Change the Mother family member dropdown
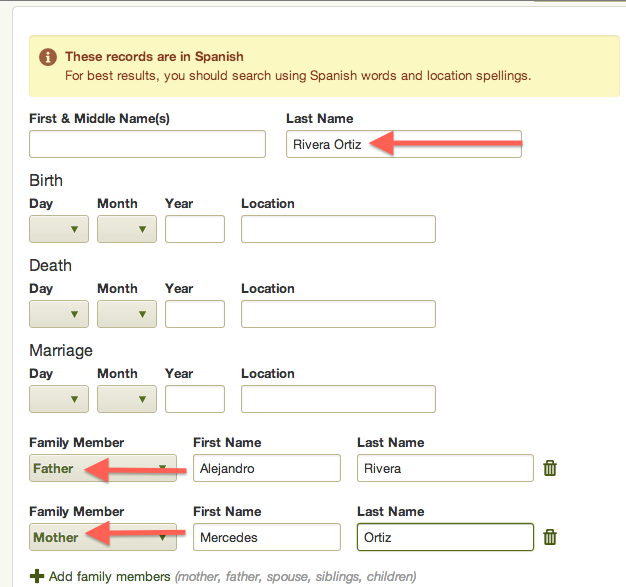 (x=103, y=537)
